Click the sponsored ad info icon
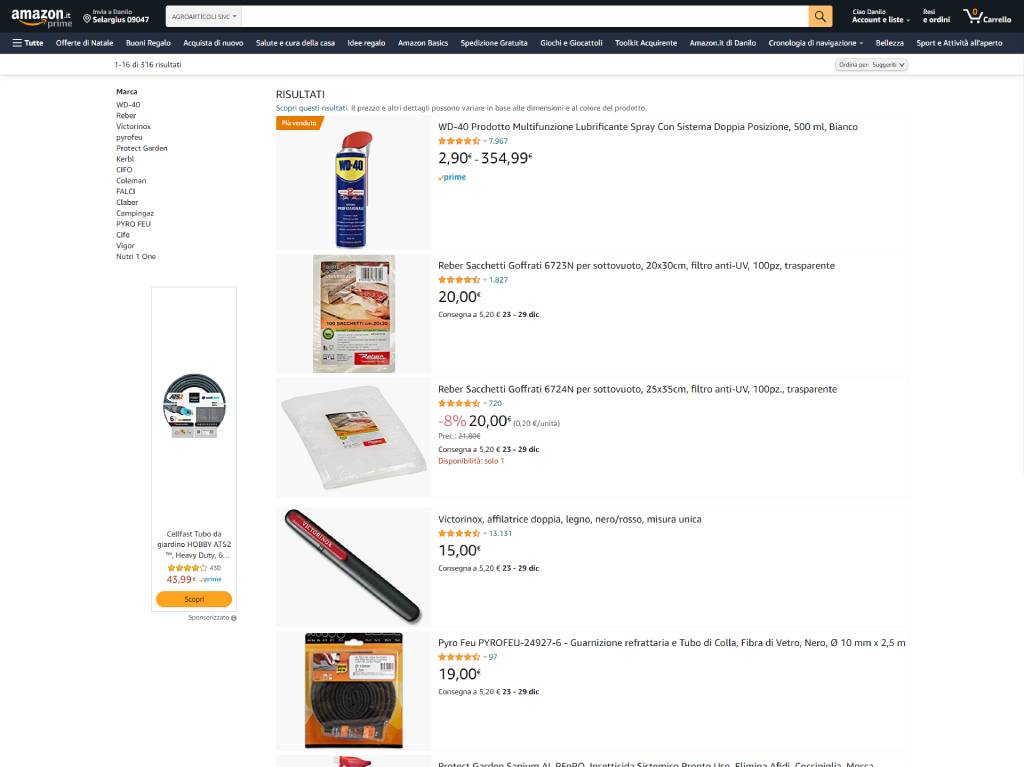This screenshot has width=1024, height=767. (x=234, y=617)
